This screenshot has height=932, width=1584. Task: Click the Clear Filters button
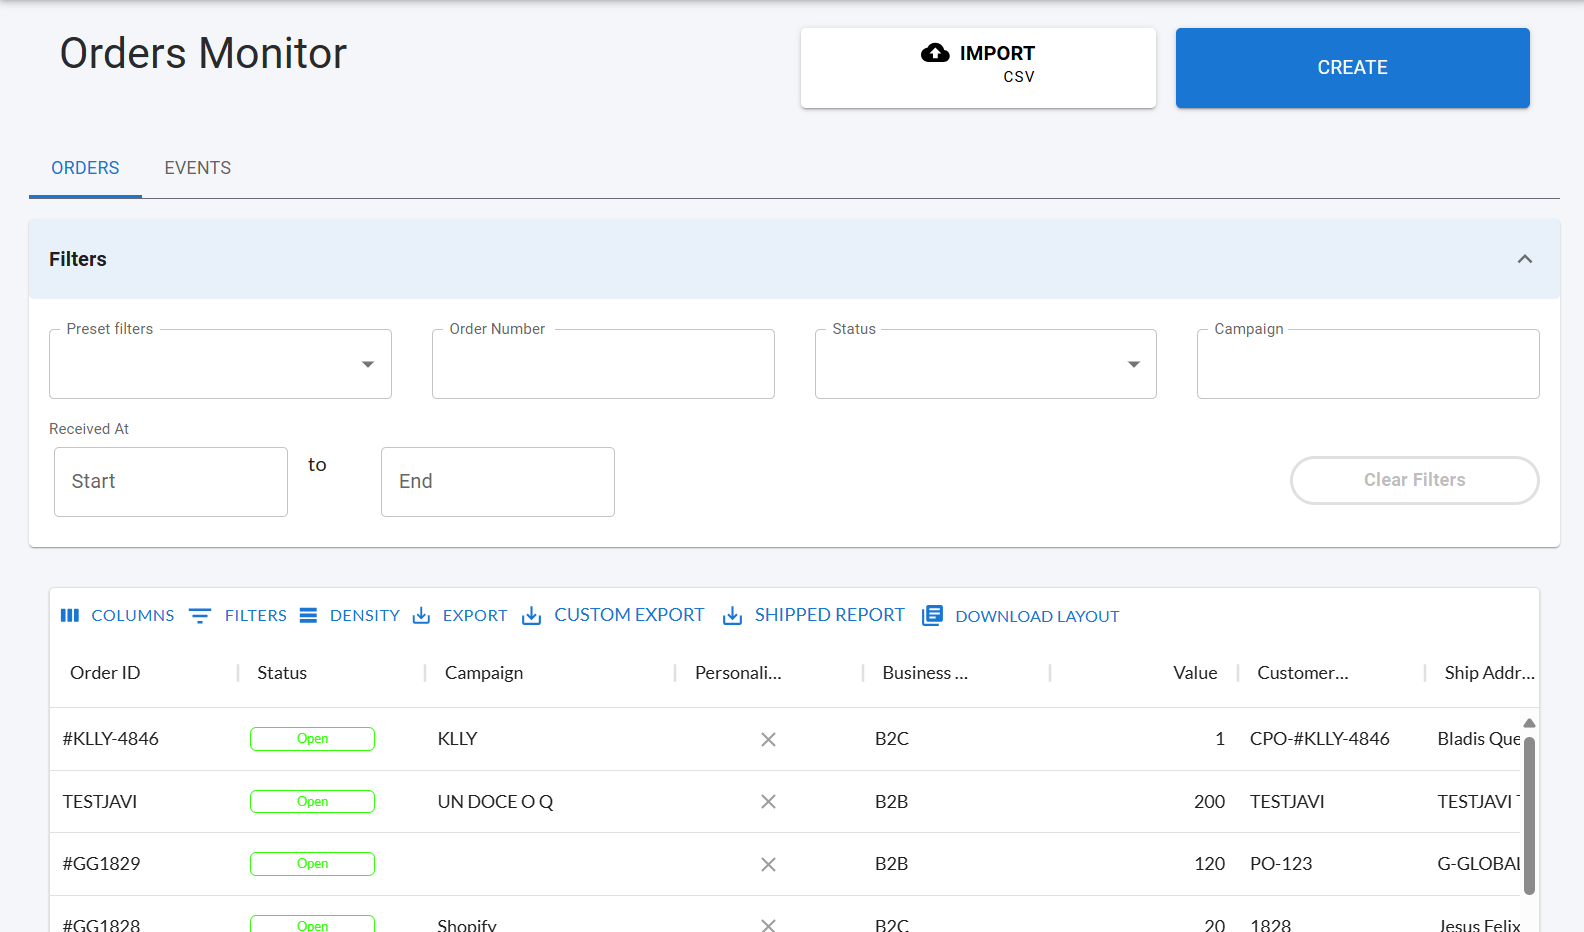coord(1414,480)
